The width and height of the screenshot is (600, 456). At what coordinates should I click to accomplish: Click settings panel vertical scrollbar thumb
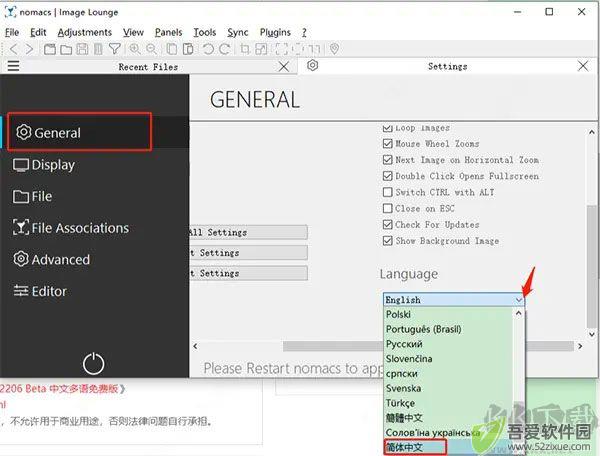592,266
